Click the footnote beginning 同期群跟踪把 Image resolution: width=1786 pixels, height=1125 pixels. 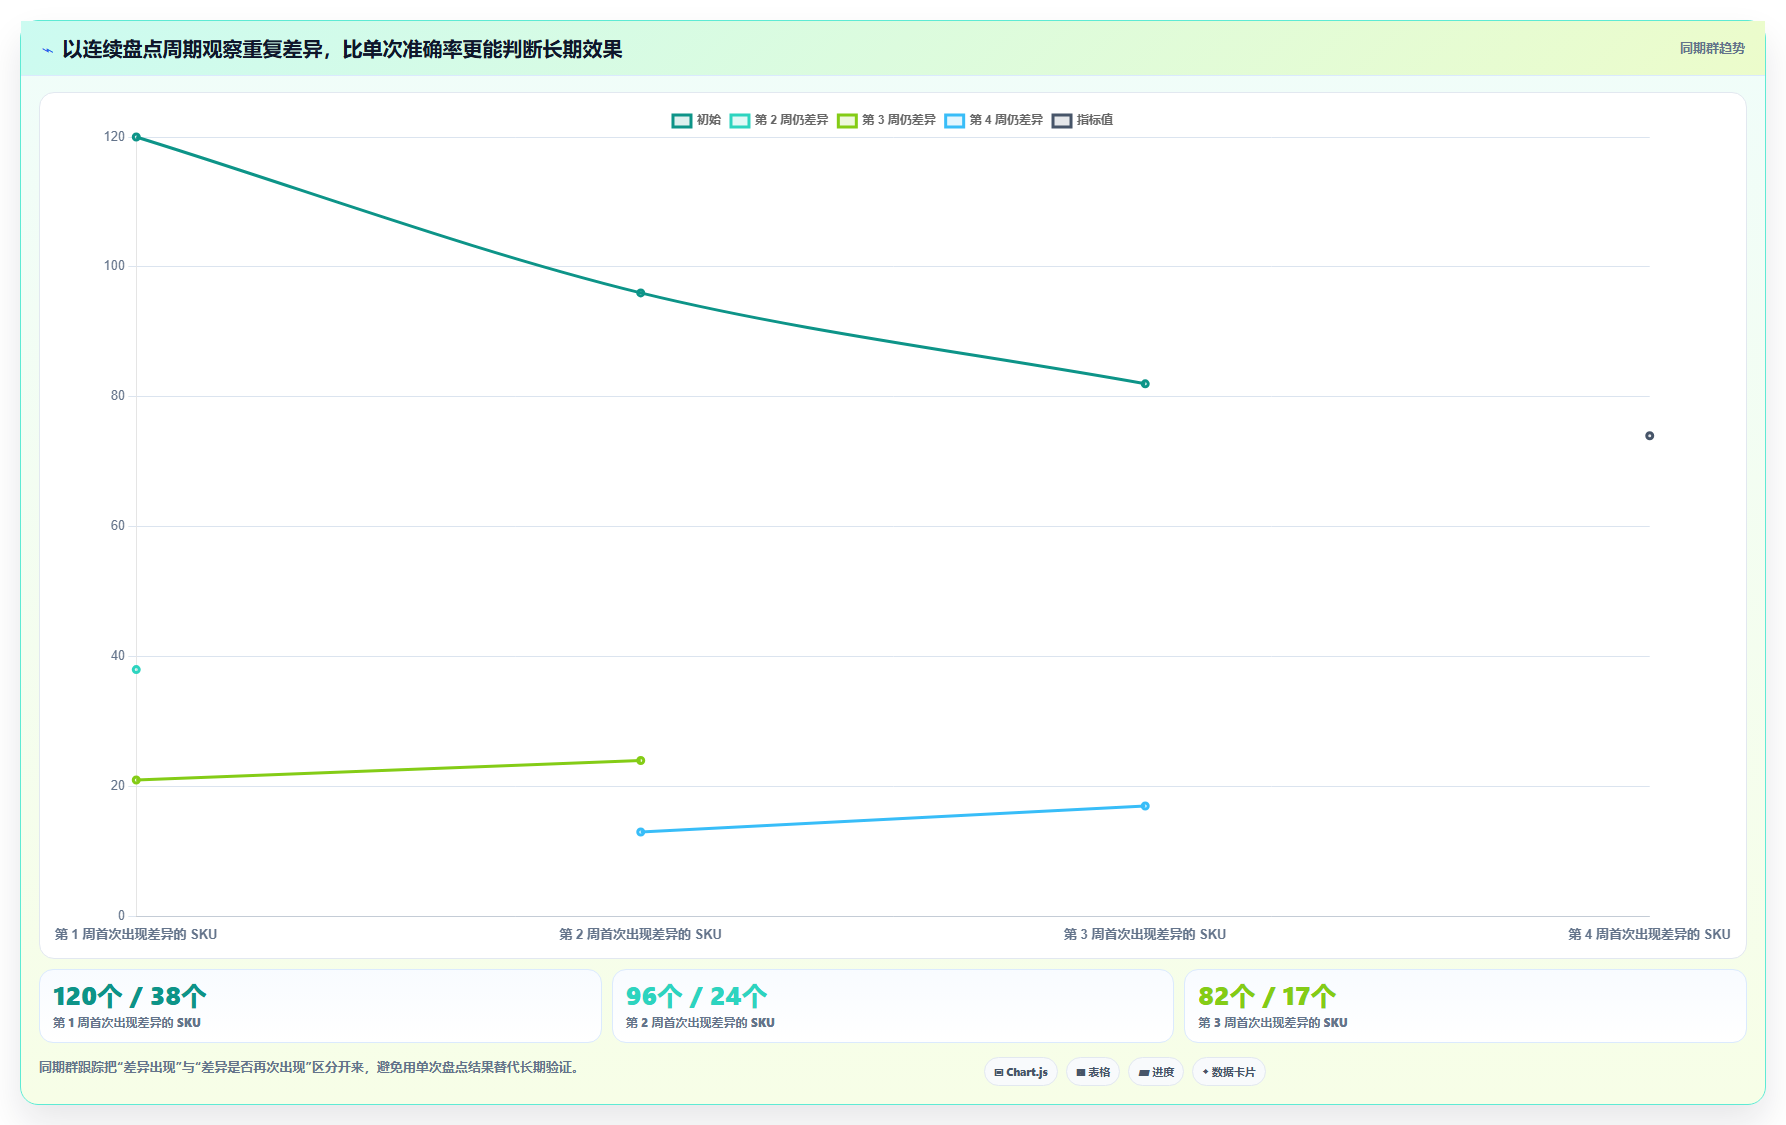[x=310, y=1067]
